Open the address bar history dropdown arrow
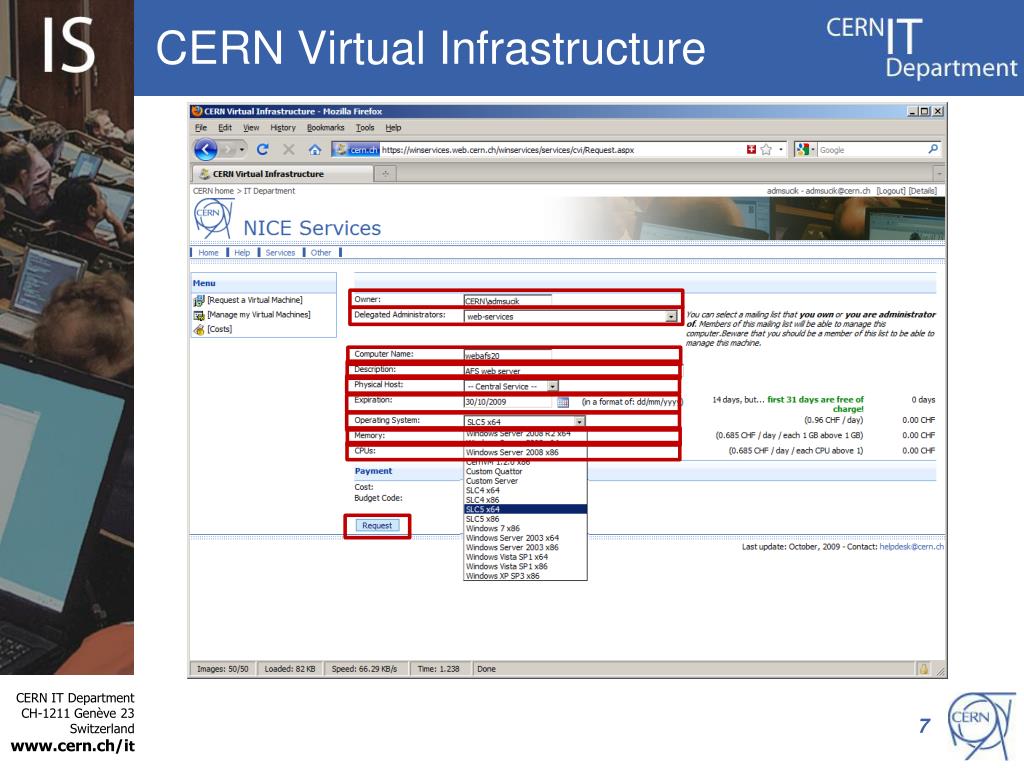 click(780, 150)
